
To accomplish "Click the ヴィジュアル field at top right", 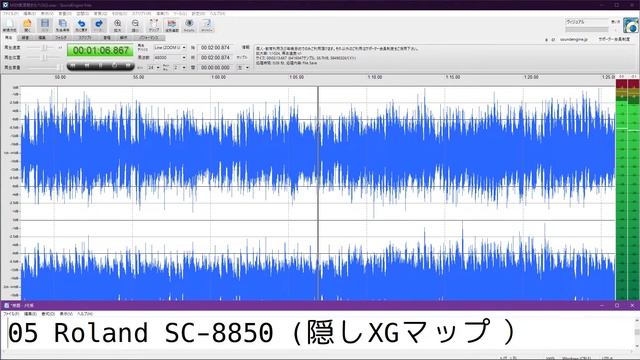I will (587, 22).
